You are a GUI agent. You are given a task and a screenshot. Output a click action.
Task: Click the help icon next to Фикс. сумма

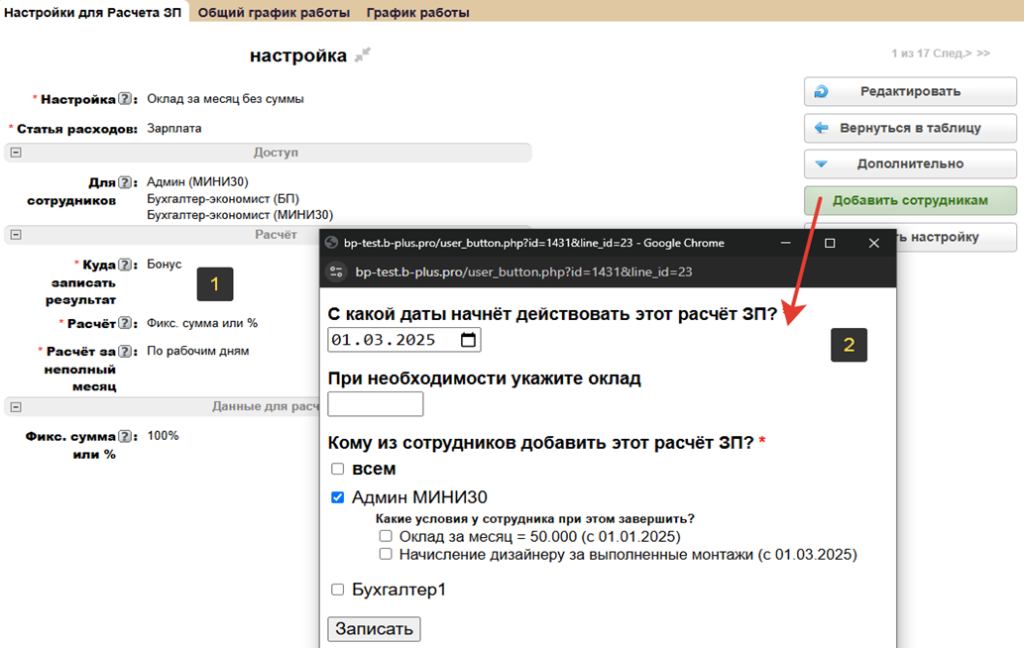pos(125,436)
